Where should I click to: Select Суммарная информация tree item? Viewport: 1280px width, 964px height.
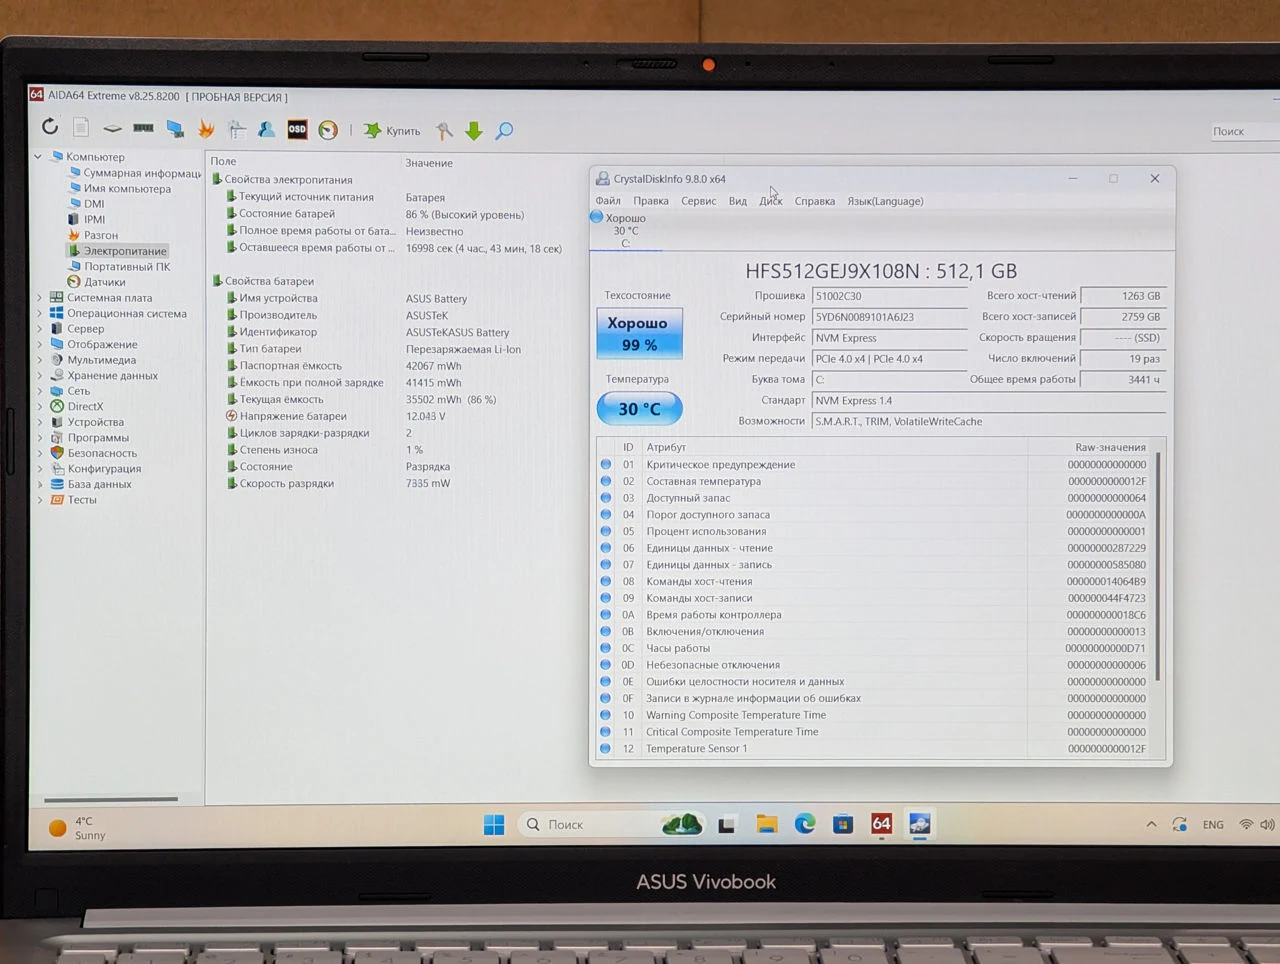[x=134, y=173]
